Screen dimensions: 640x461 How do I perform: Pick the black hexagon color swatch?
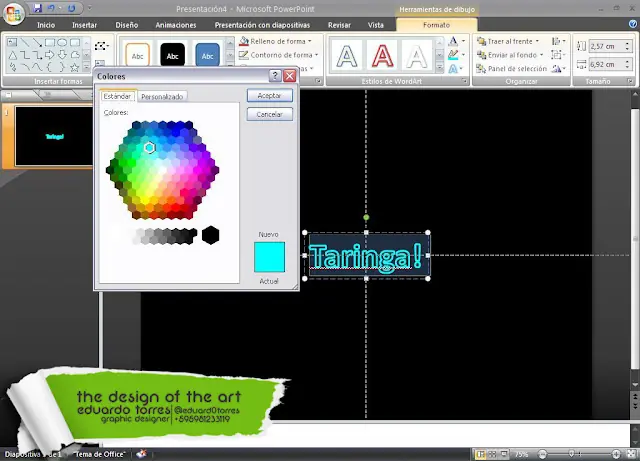pyautogui.click(x=211, y=235)
